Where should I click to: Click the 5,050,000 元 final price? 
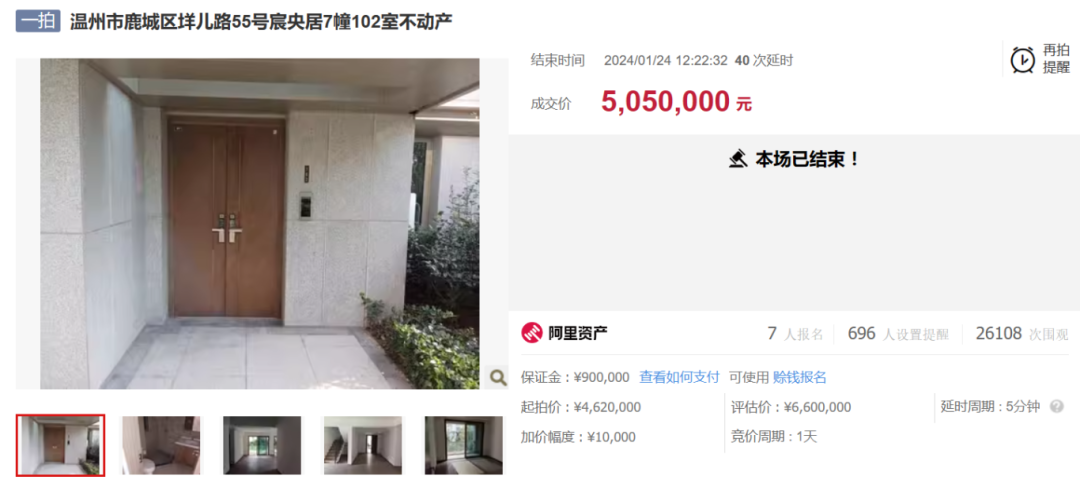pos(676,101)
